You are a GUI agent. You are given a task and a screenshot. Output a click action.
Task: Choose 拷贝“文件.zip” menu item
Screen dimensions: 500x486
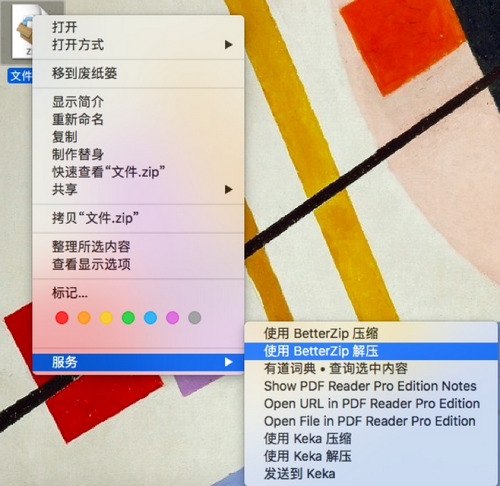138,218
